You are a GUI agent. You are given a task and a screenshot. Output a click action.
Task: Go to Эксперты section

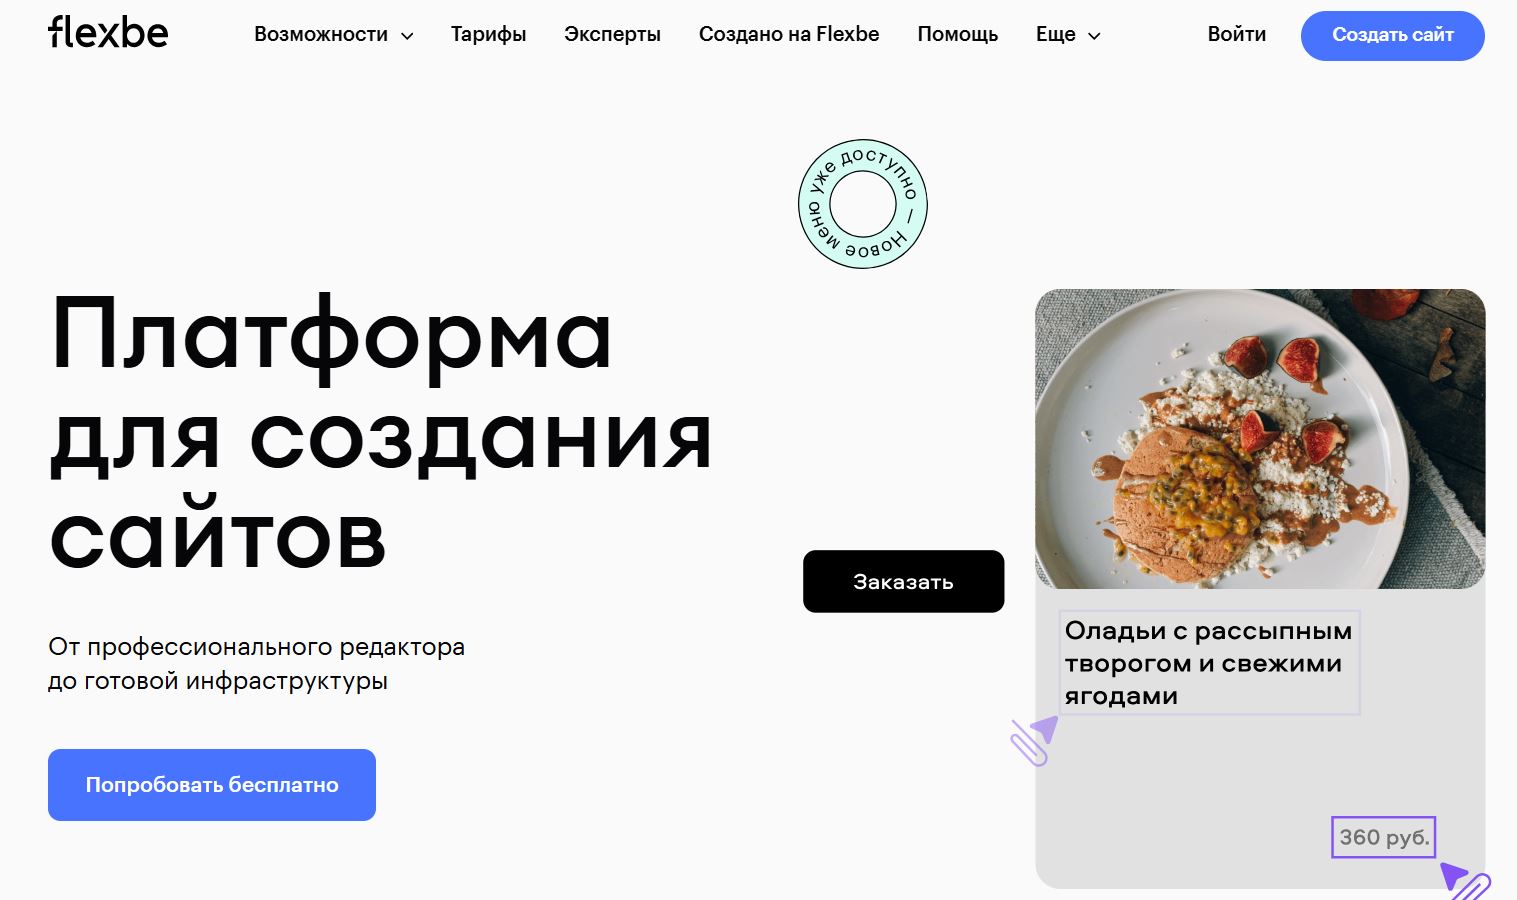pyautogui.click(x=612, y=34)
